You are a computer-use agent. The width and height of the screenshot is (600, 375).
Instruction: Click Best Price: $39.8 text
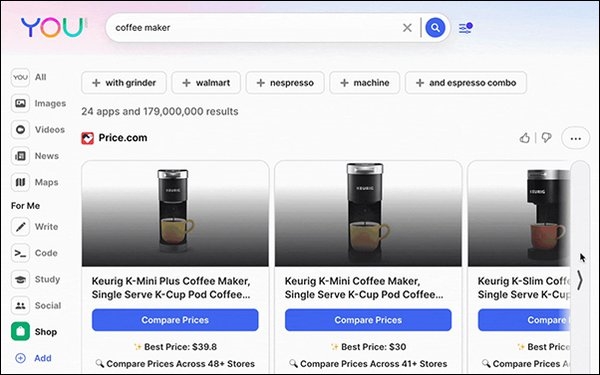click(x=175, y=347)
